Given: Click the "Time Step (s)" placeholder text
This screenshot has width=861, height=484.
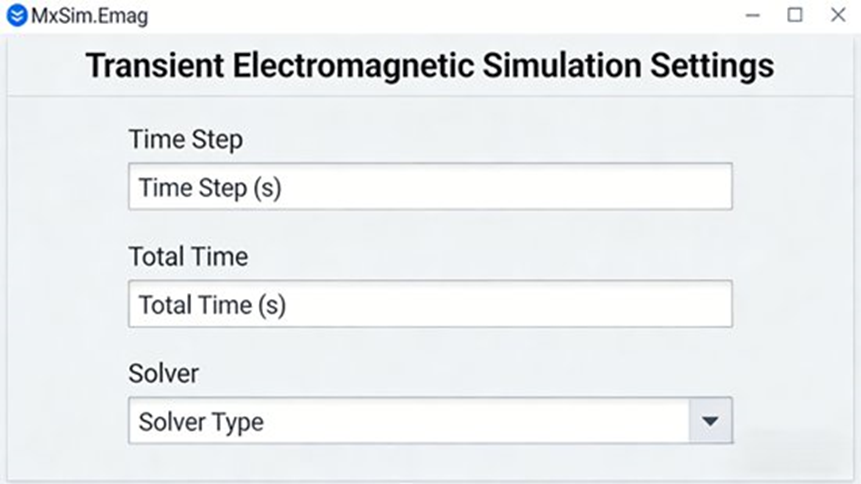Looking at the screenshot, I should tap(210, 188).
